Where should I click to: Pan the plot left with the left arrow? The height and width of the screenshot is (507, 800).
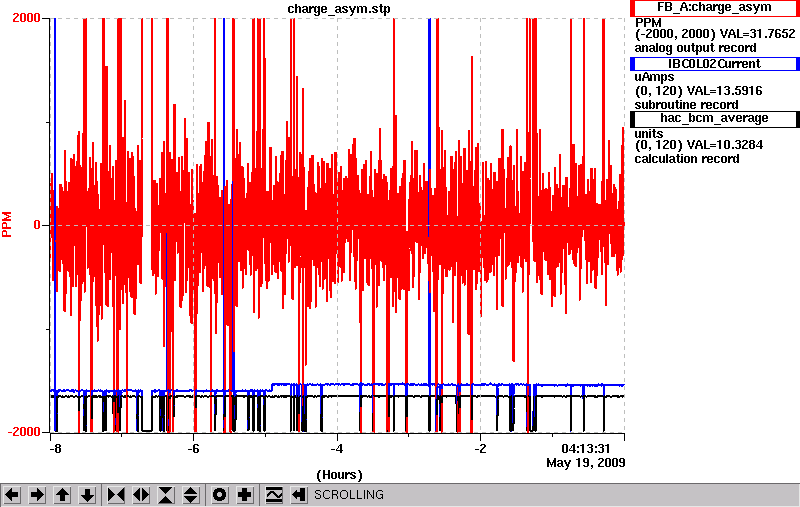click(x=12, y=495)
